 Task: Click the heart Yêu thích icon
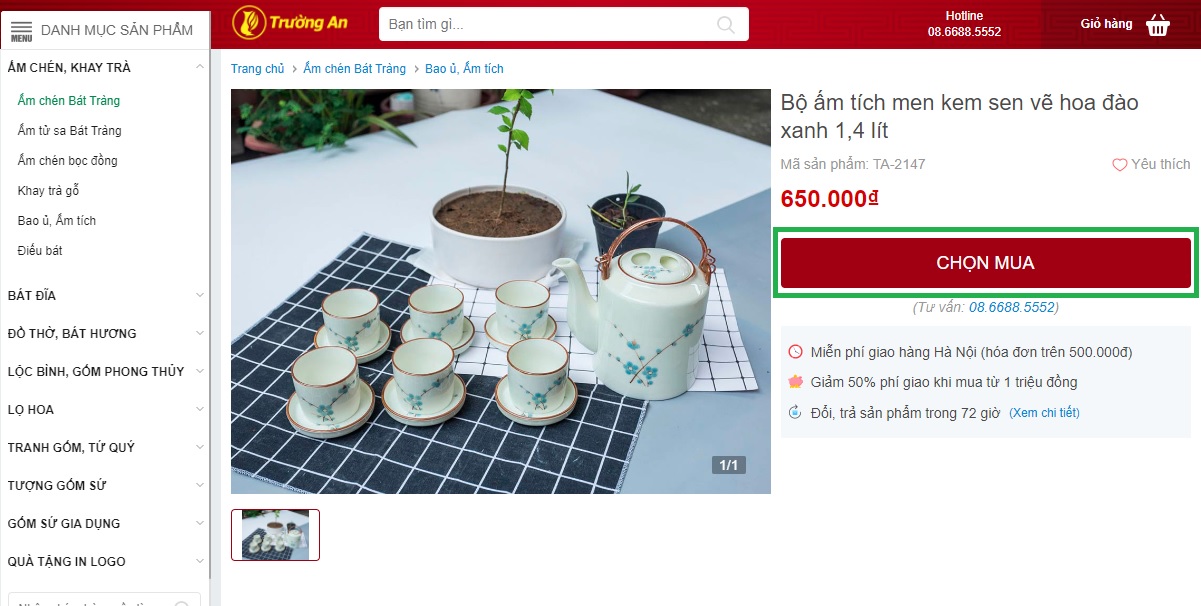[x=1120, y=165]
